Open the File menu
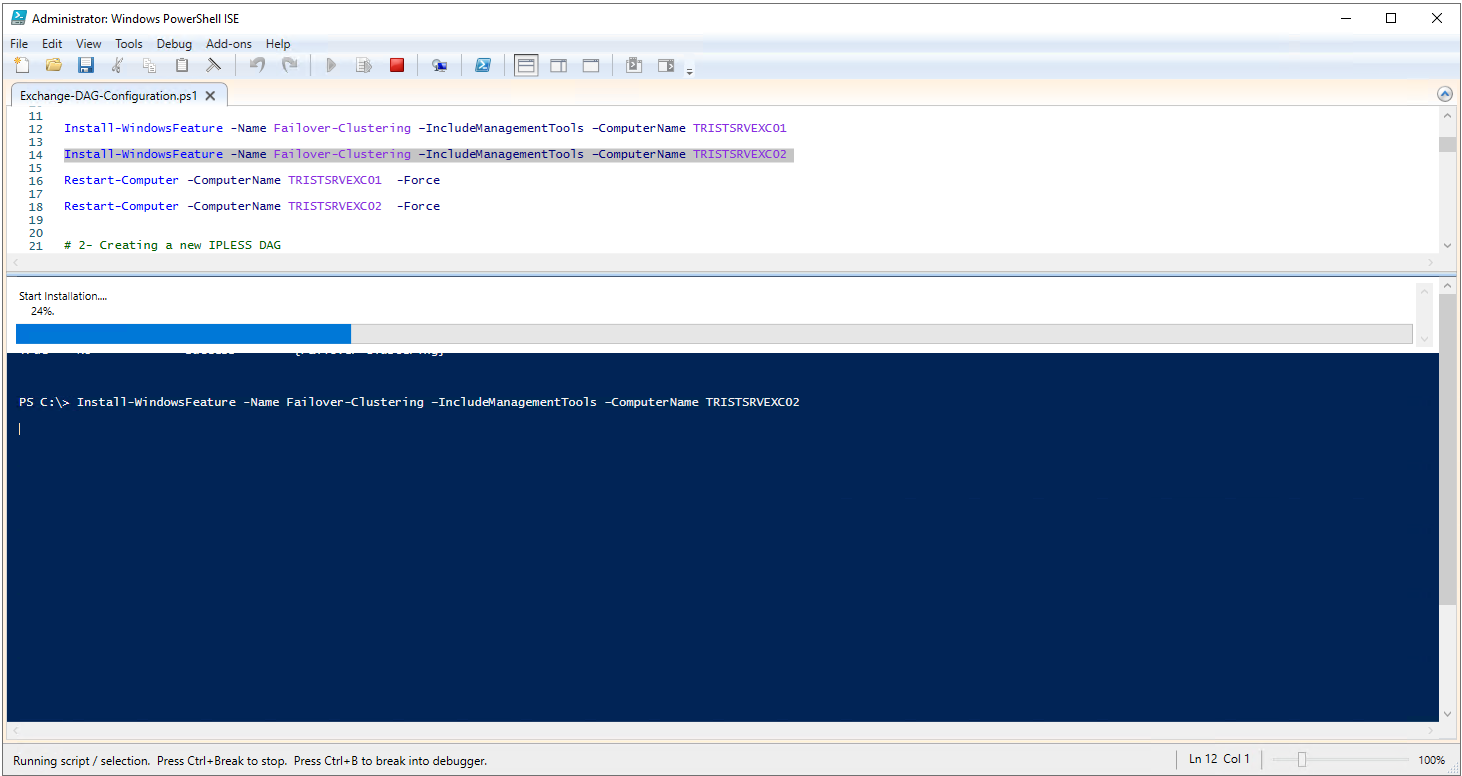This screenshot has width=1462, height=776. (x=19, y=44)
